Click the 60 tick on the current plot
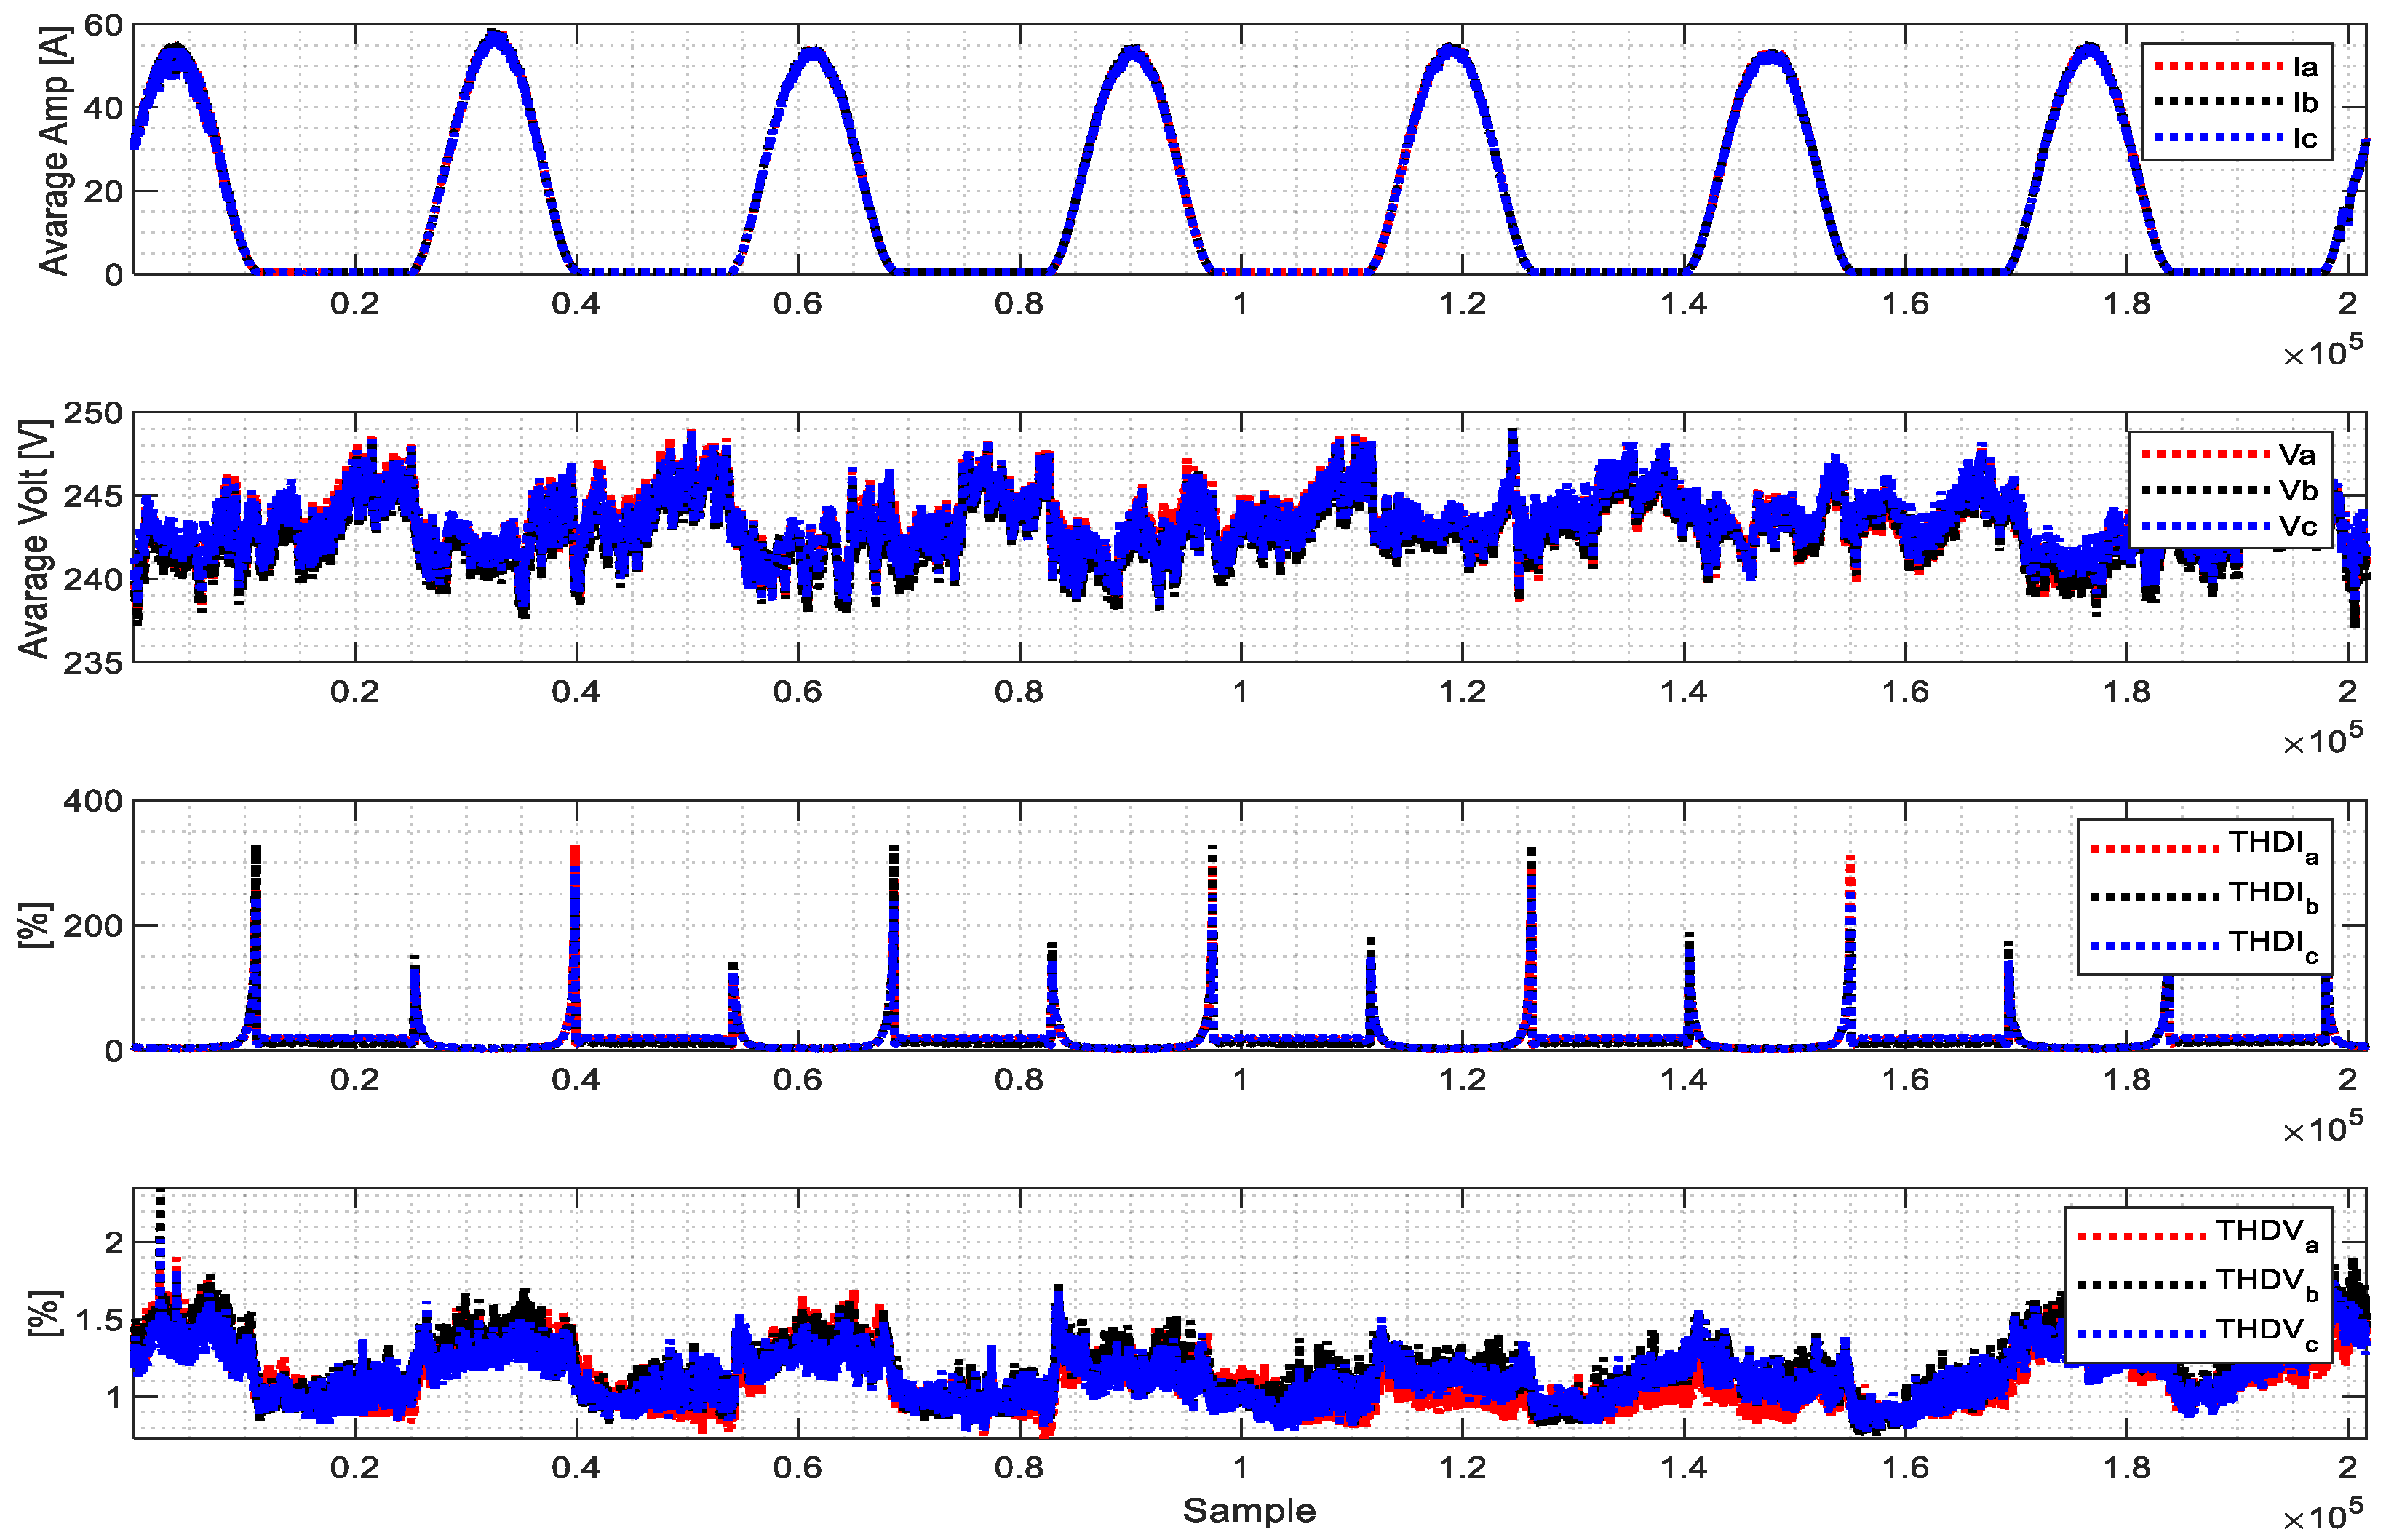The image size is (2386, 1540). tap(103, 25)
